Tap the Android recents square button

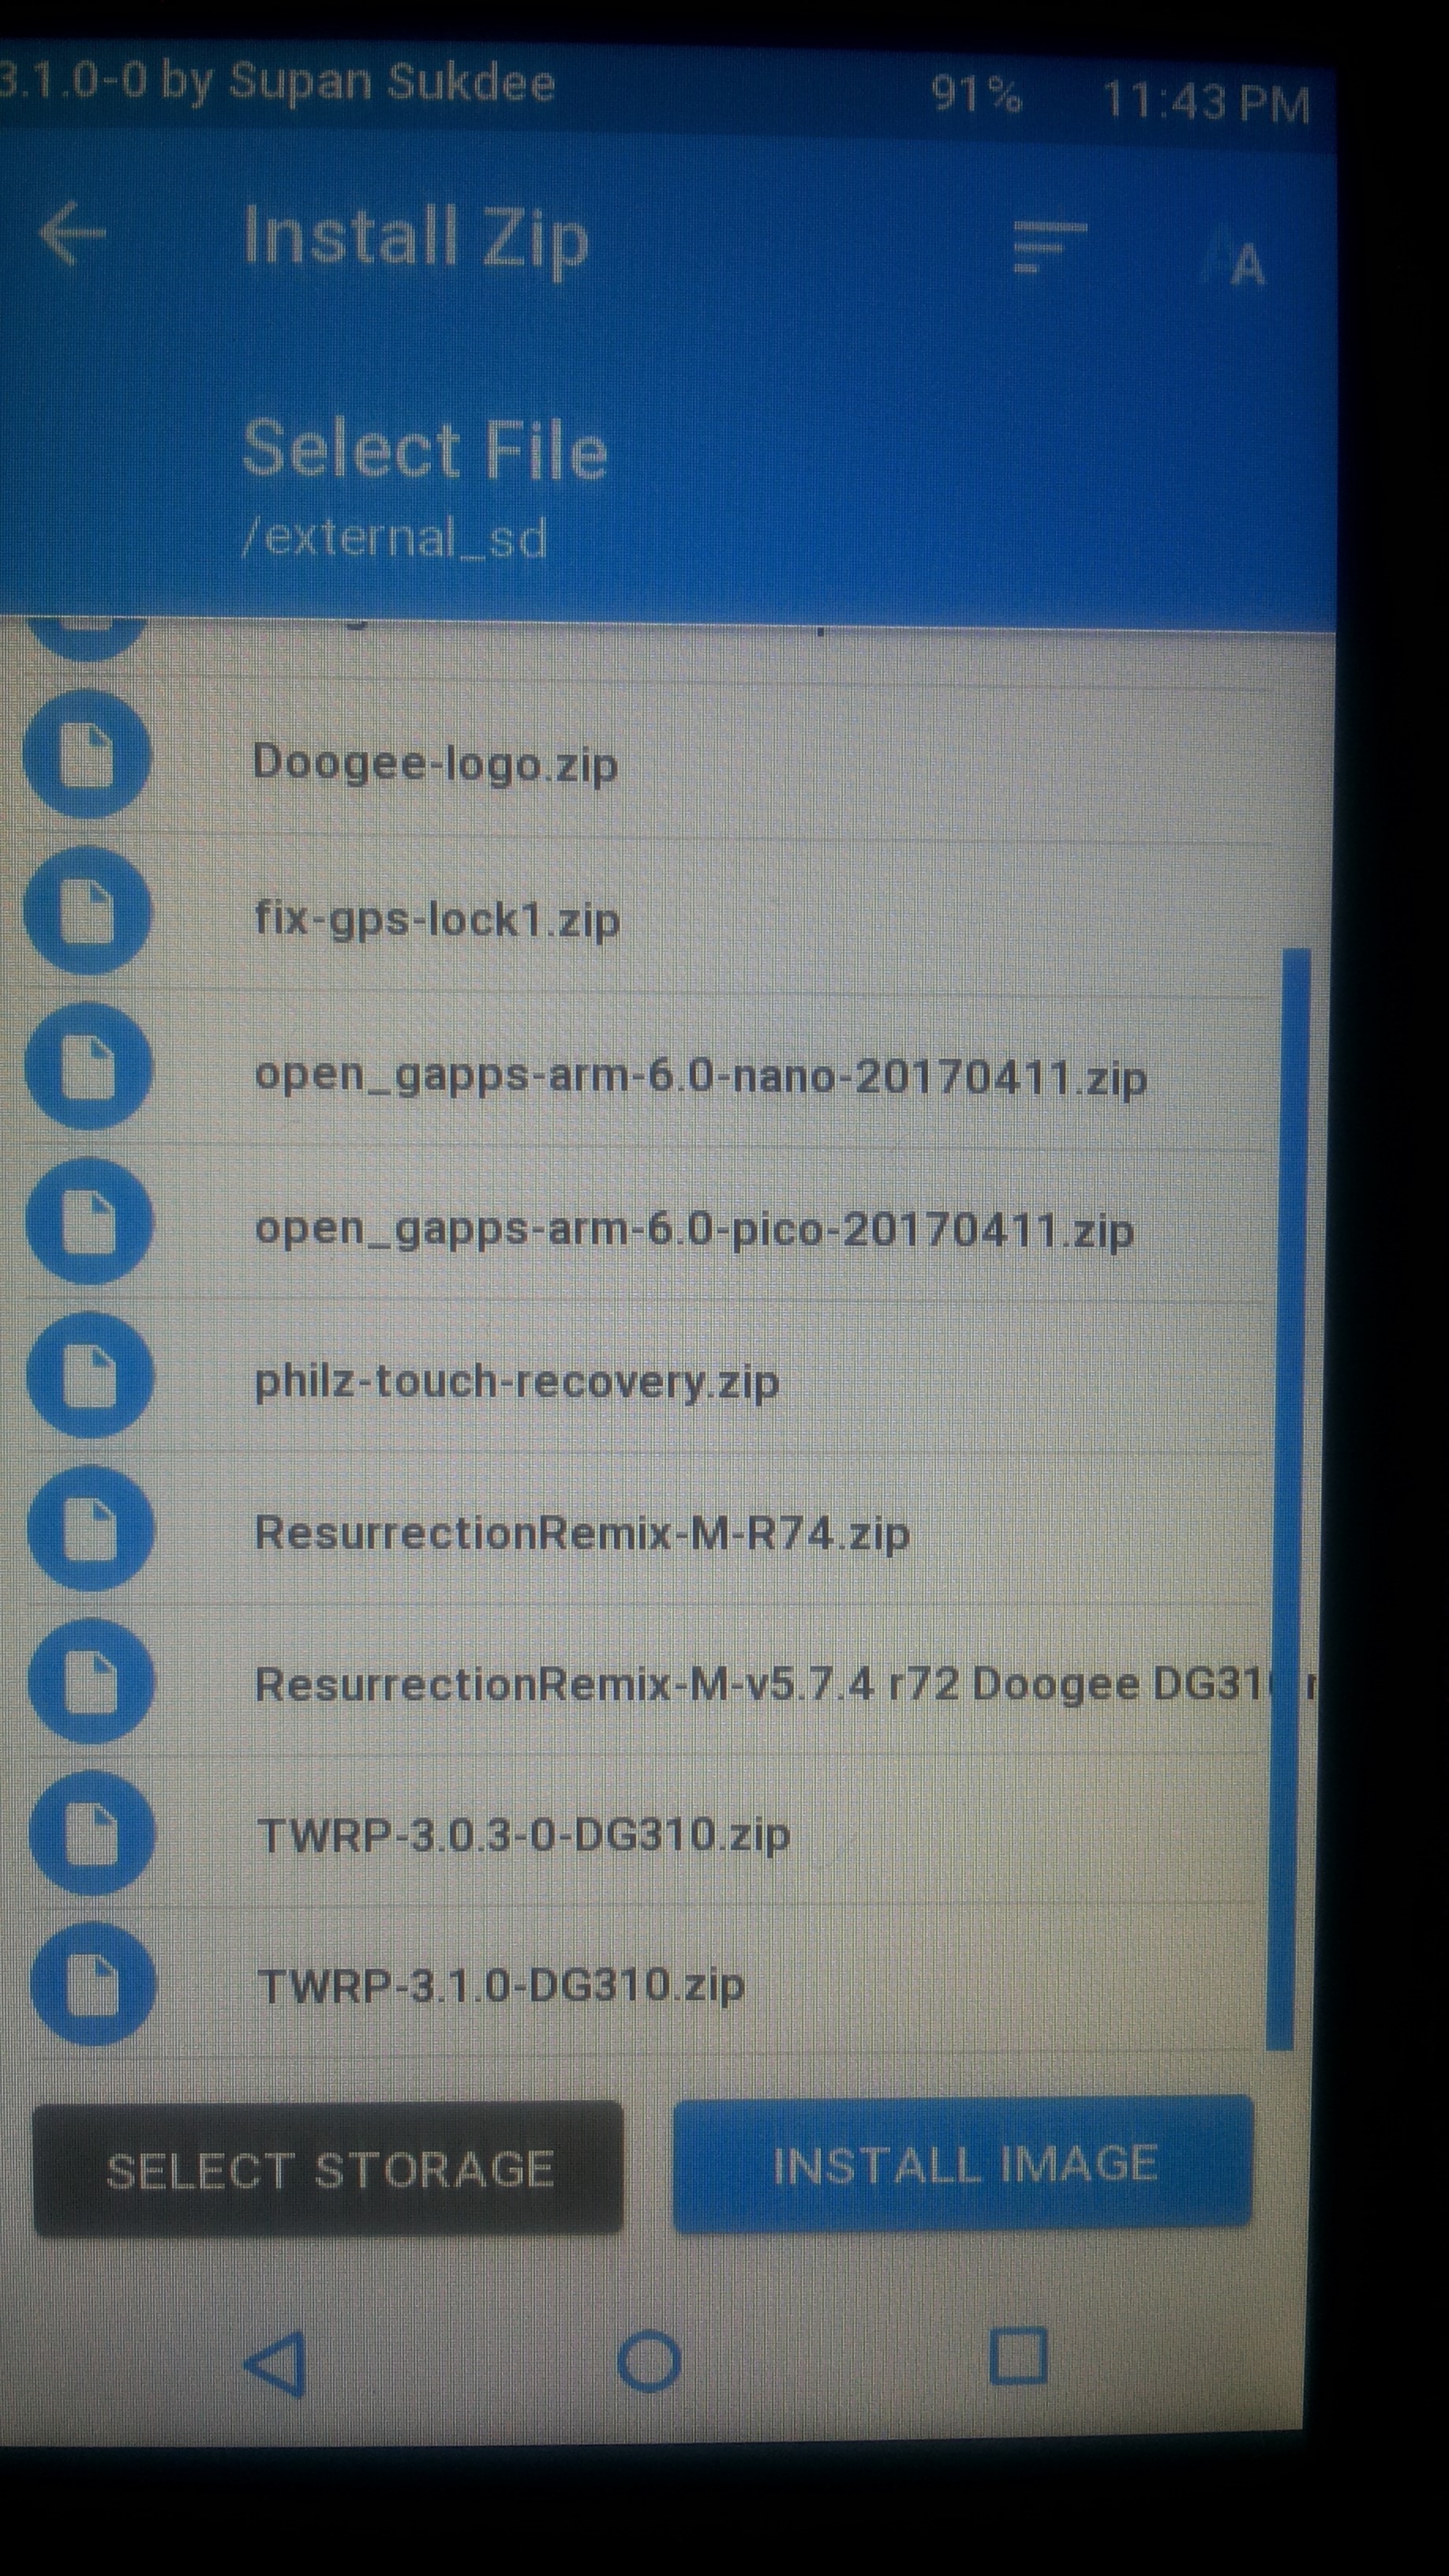[1018, 2356]
